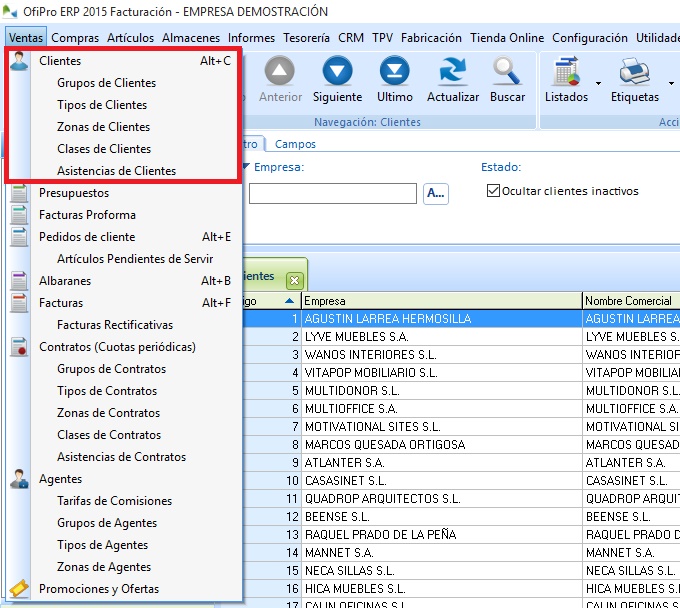Expand the Etiquetas dropdown arrow
The width and height of the screenshot is (680, 608).
[x=670, y=85]
